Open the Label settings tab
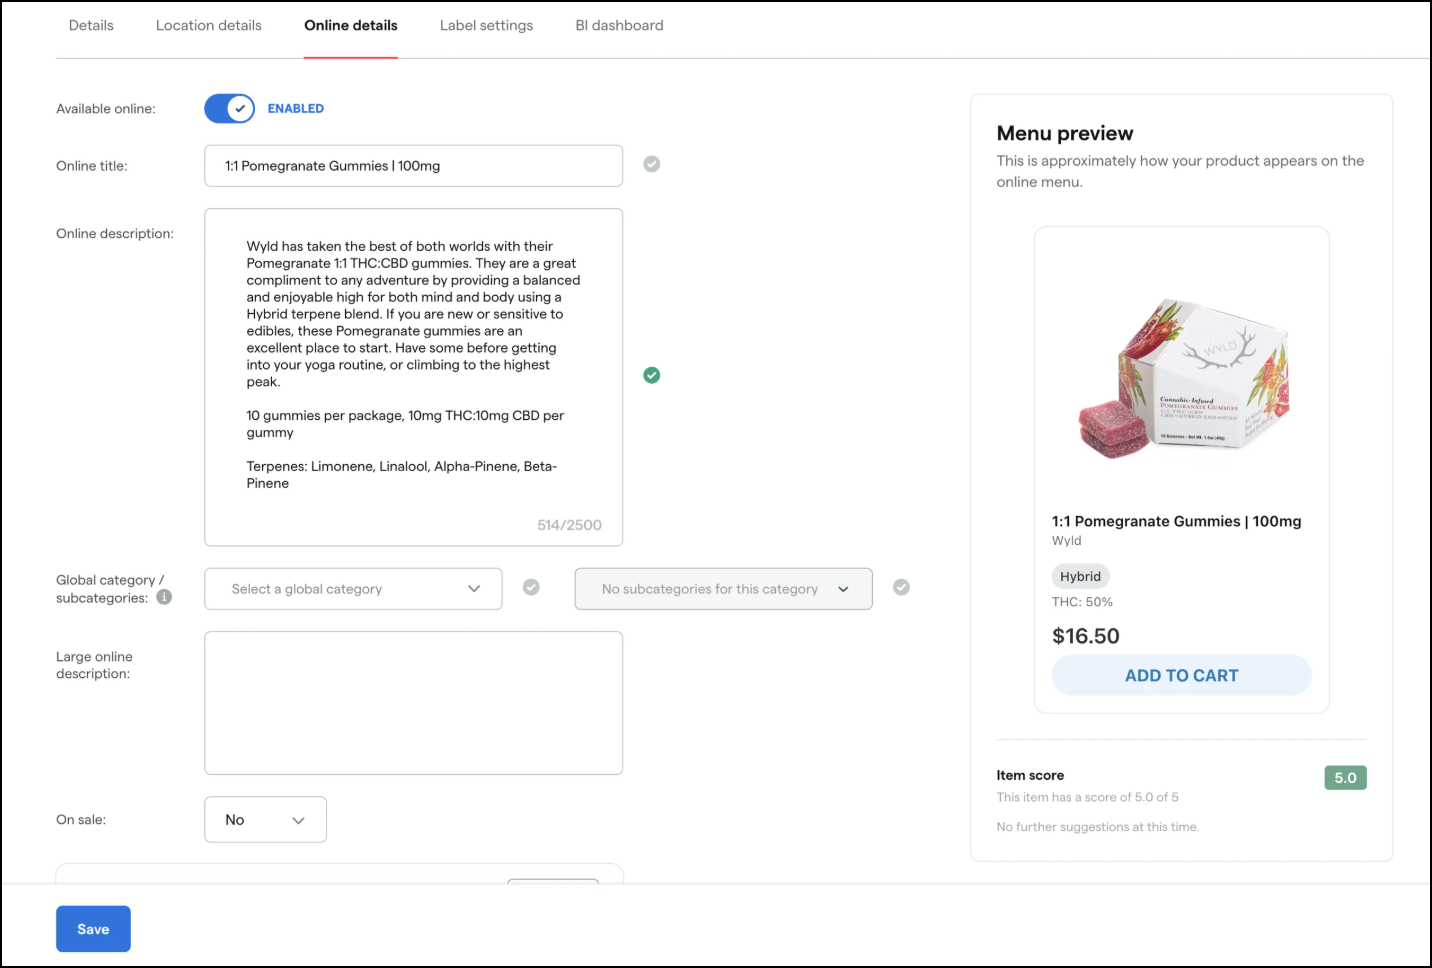The width and height of the screenshot is (1432, 968). click(x=486, y=25)
